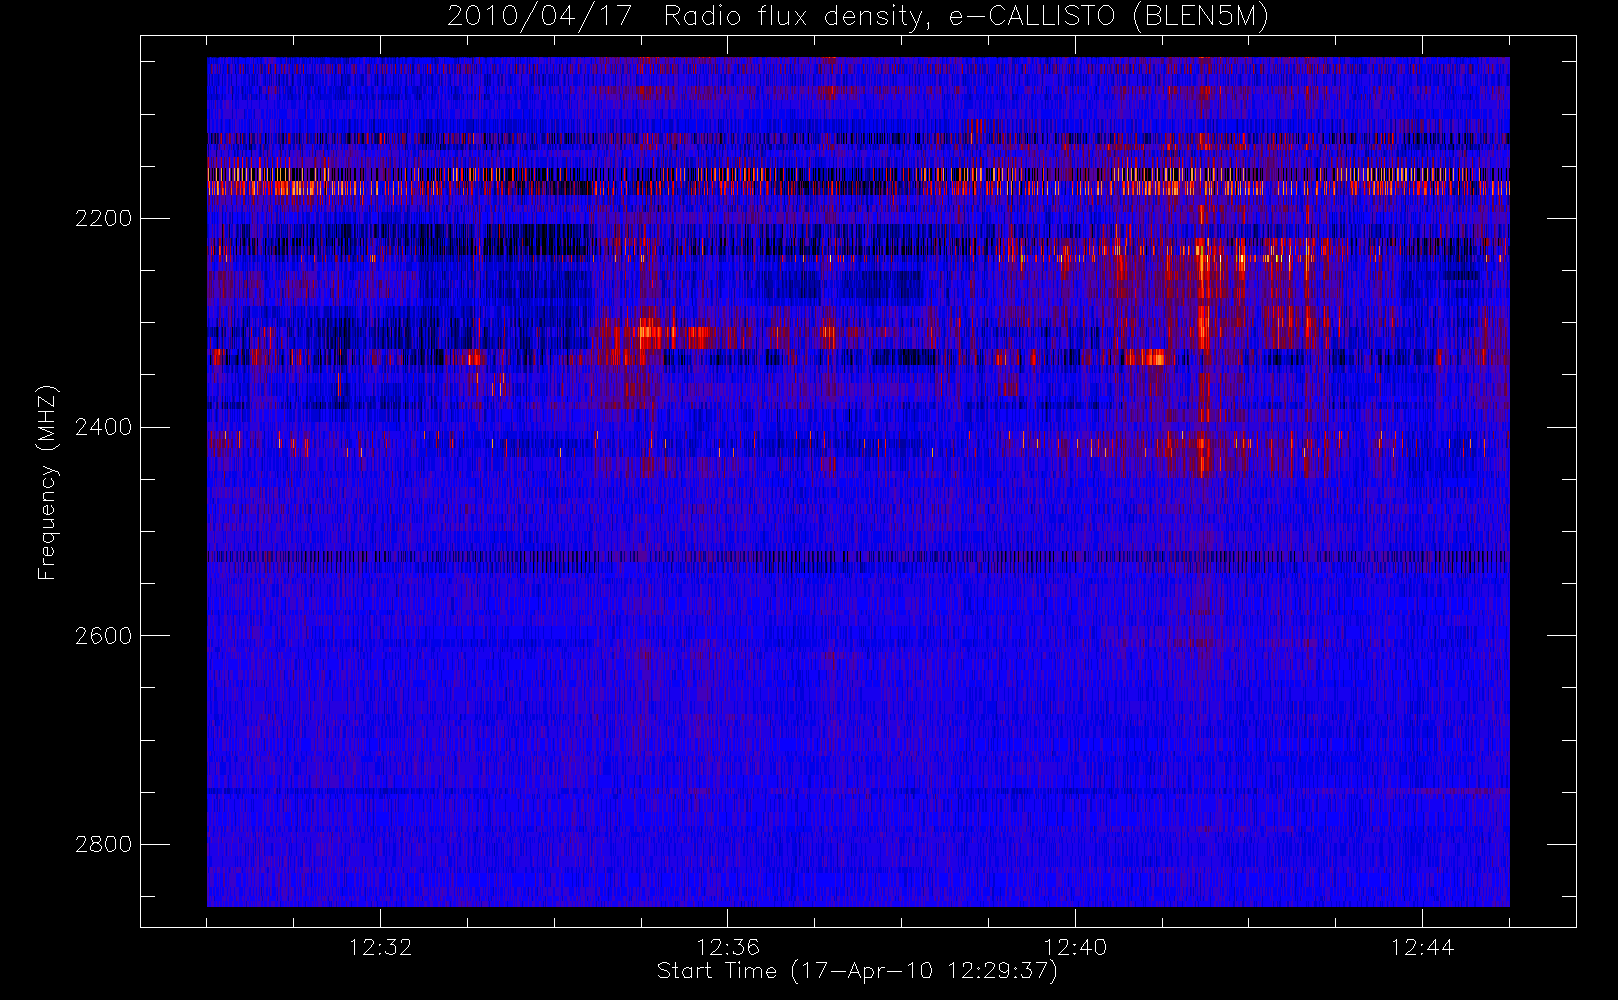Click the 12:36 time tick label

(728, 947)
